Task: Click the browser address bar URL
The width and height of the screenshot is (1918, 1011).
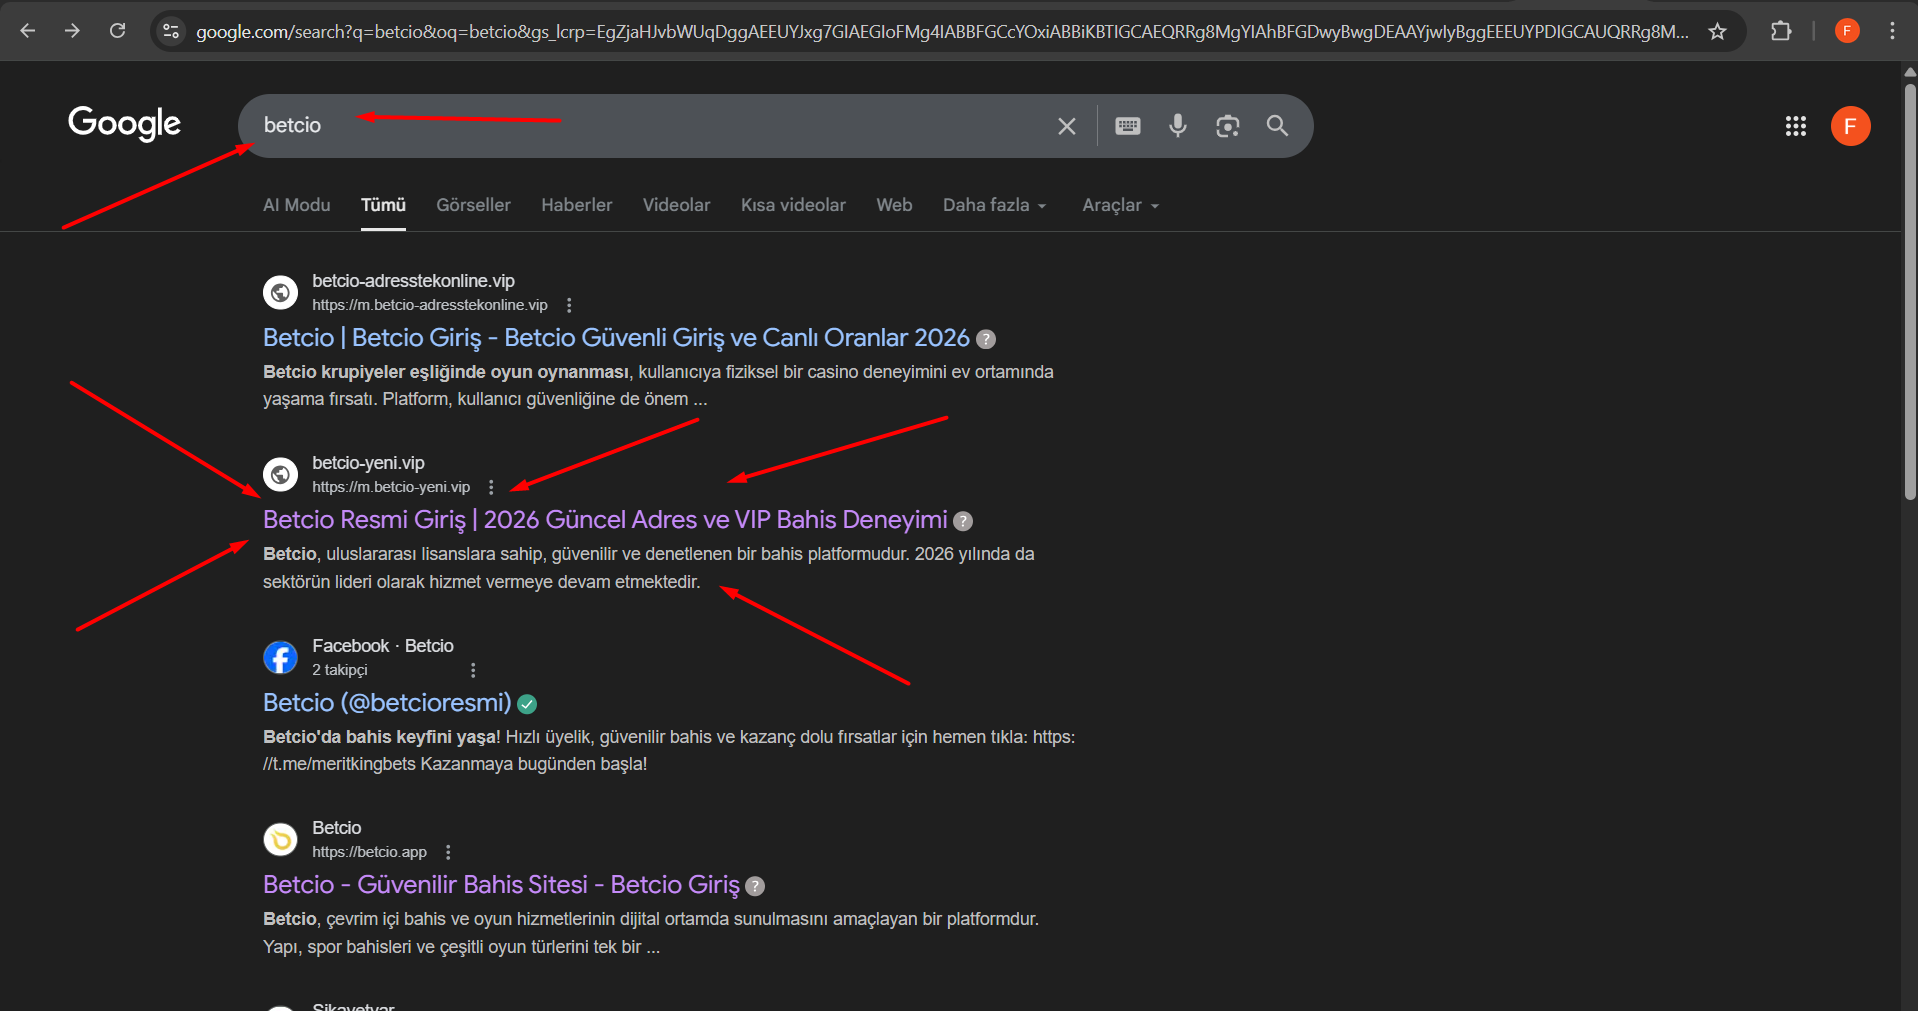Action: point(942,31)
